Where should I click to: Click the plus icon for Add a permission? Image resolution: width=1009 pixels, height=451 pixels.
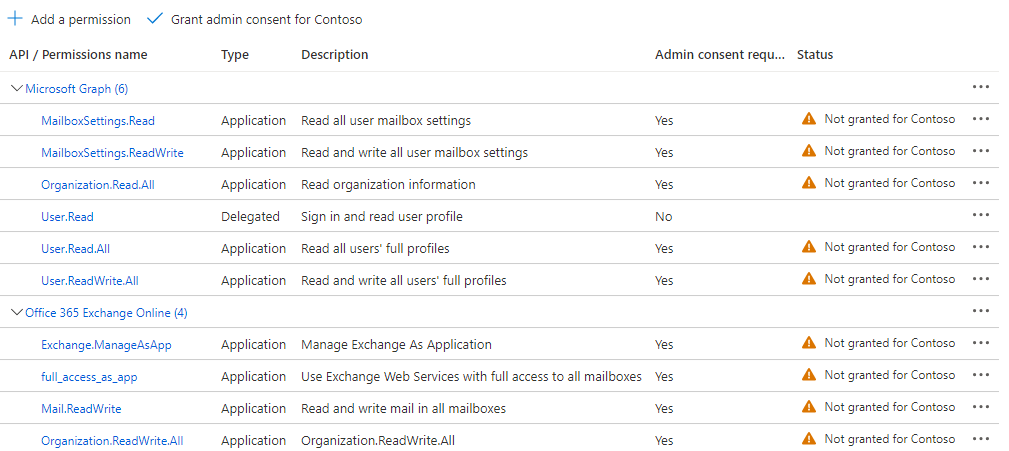click(x=16, y=19)
